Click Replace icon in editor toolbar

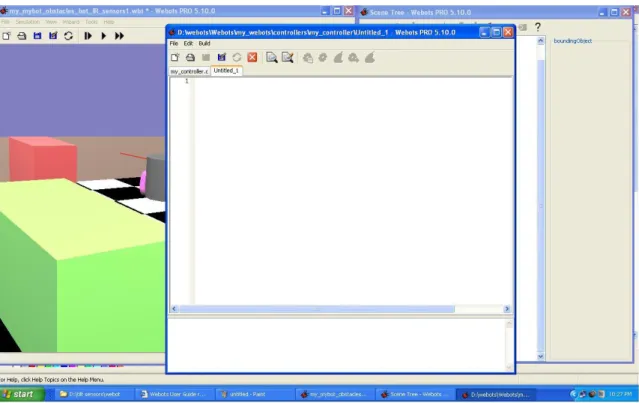click(288, 57)
